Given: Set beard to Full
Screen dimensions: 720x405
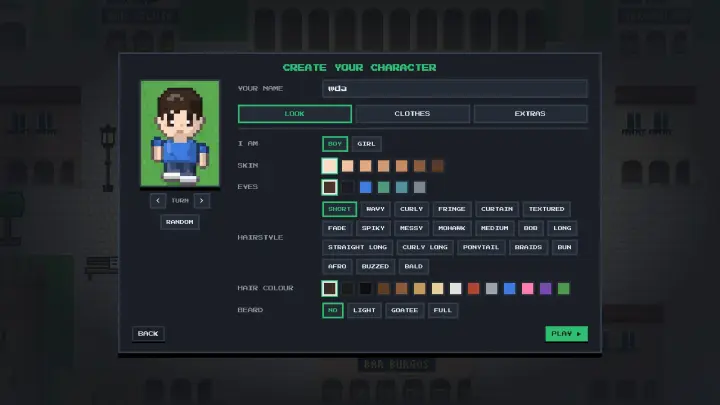Looking at the screenshot, I should pyautogui.click(x=443, y=310).
